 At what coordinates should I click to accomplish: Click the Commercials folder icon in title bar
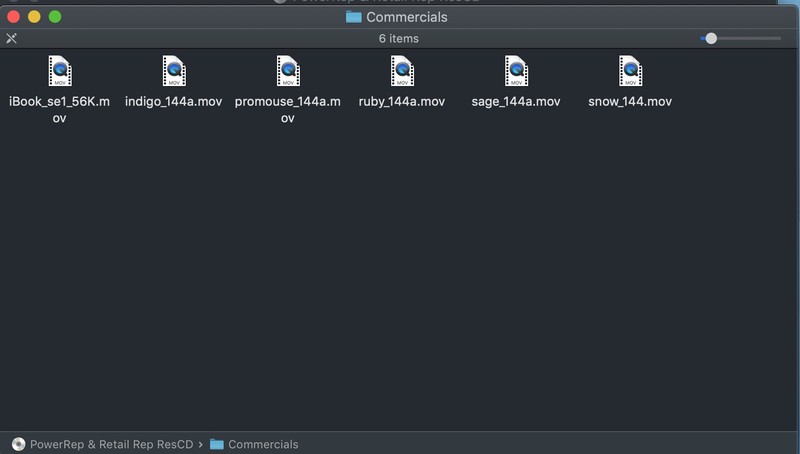354,17
